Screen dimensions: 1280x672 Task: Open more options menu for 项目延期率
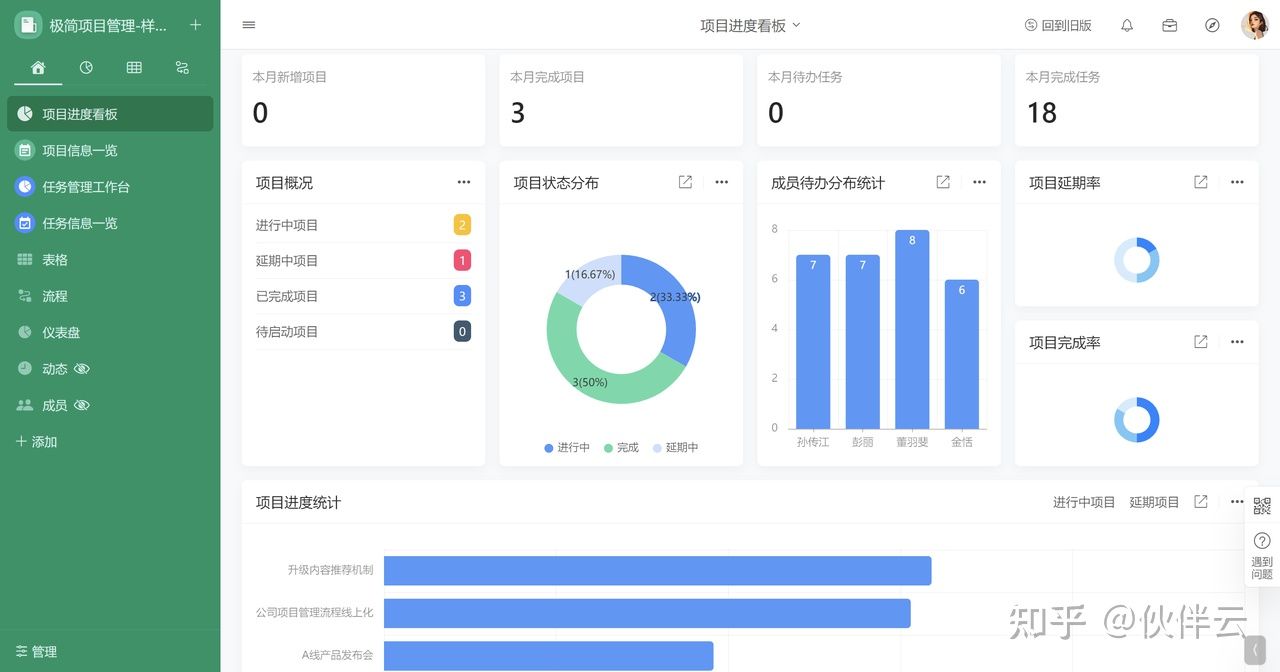point(1237,182)
